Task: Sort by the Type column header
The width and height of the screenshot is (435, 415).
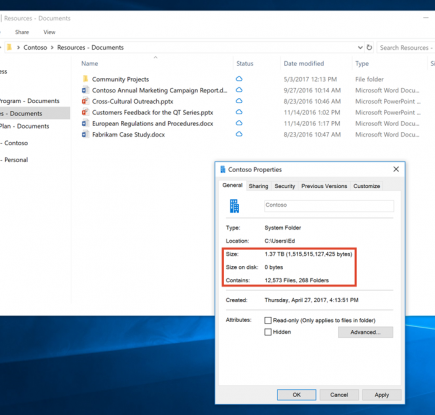Action: coord(362,63)
